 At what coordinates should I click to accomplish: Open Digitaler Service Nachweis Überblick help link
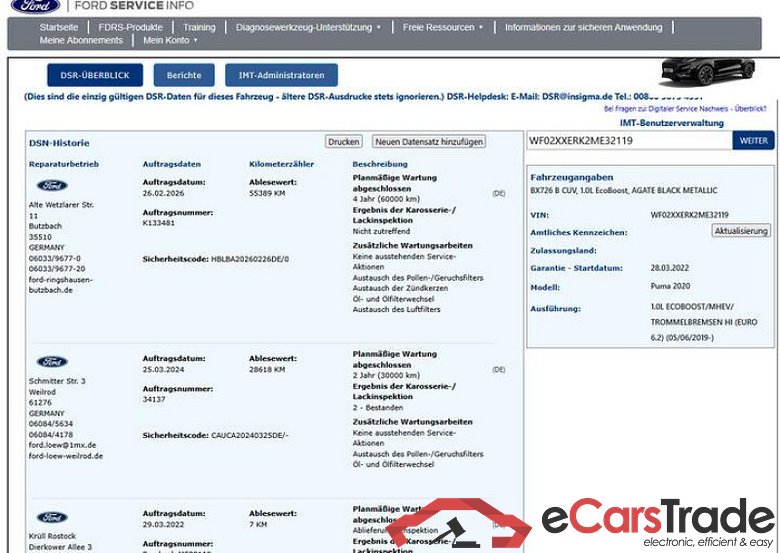click(x=685, y=108)
